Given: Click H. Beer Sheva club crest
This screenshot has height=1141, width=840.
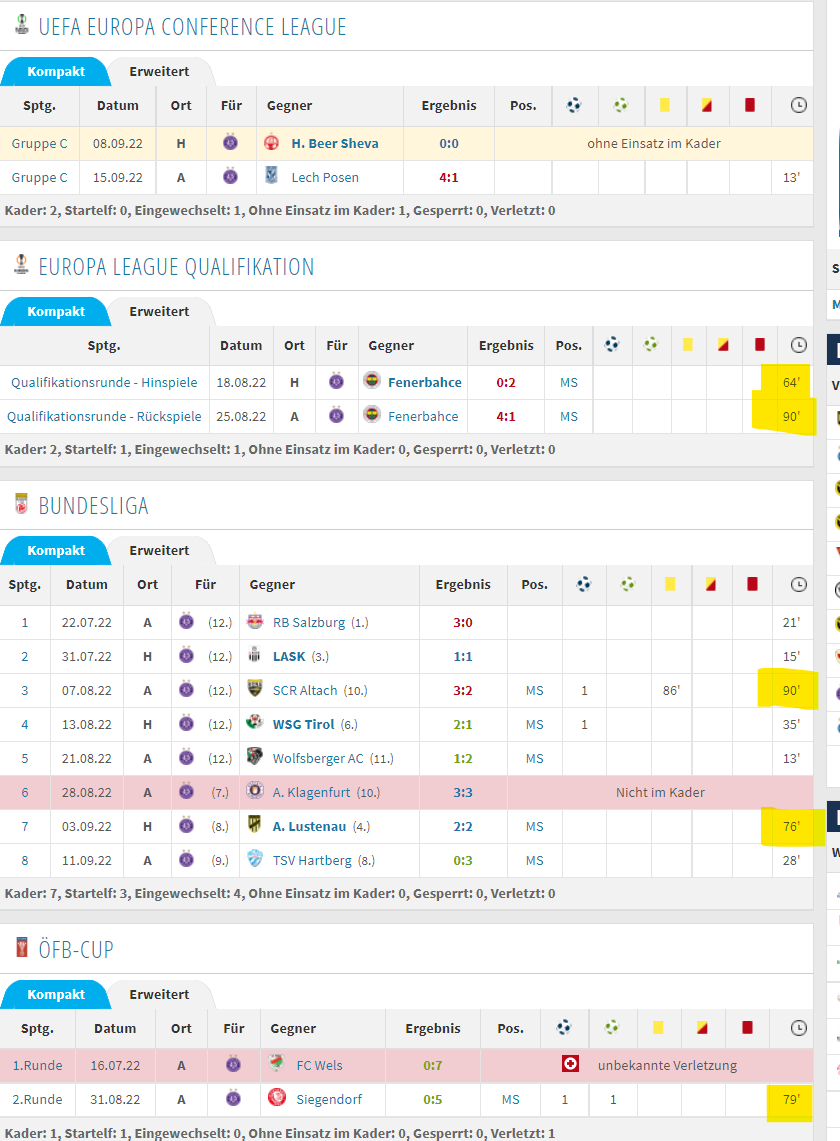Looking at the screenshot, I should tap(272, 143).
